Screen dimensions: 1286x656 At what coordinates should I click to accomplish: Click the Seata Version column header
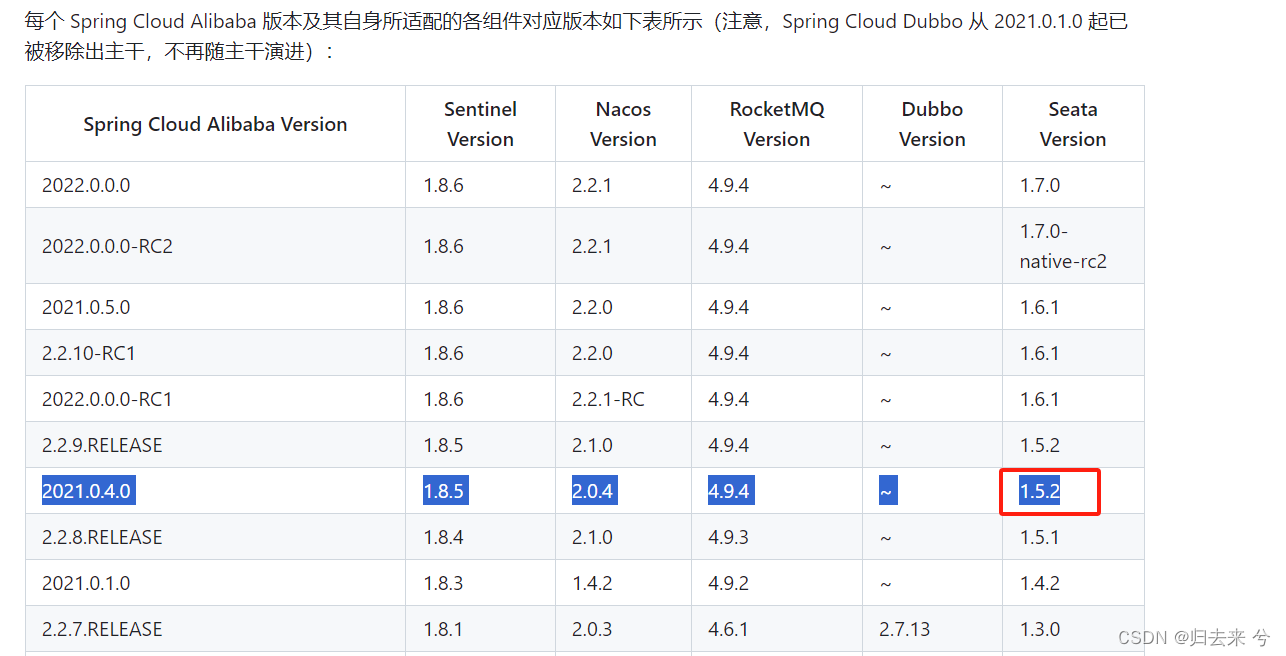click(x=1073, y=124)
